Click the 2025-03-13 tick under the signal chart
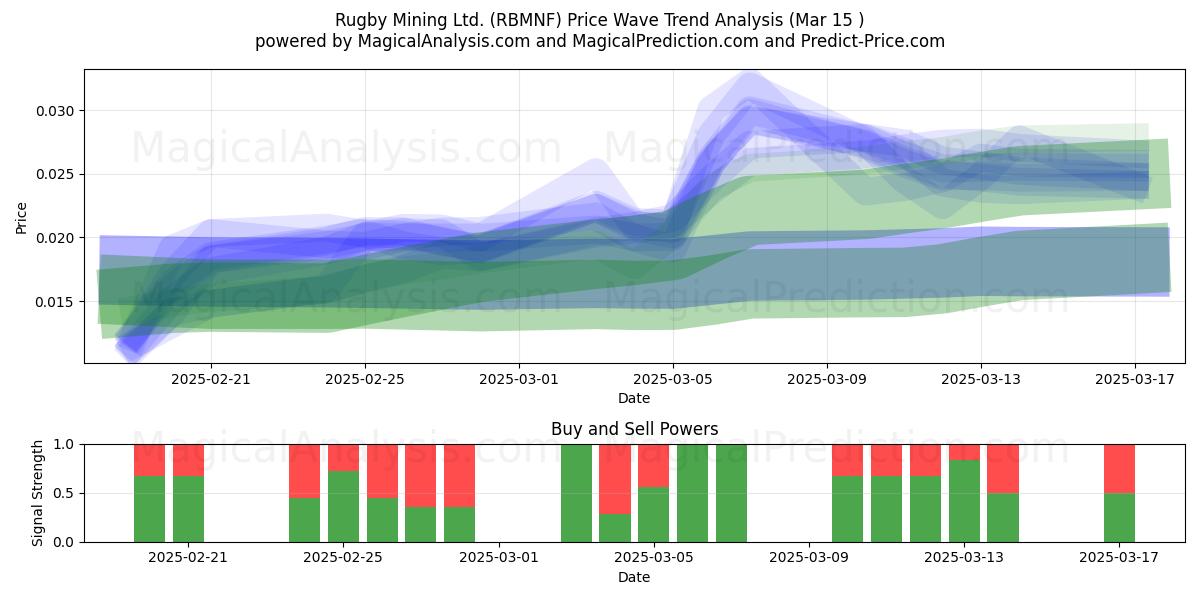Viewport: 1200px width, 600px height. pos(964,558)
